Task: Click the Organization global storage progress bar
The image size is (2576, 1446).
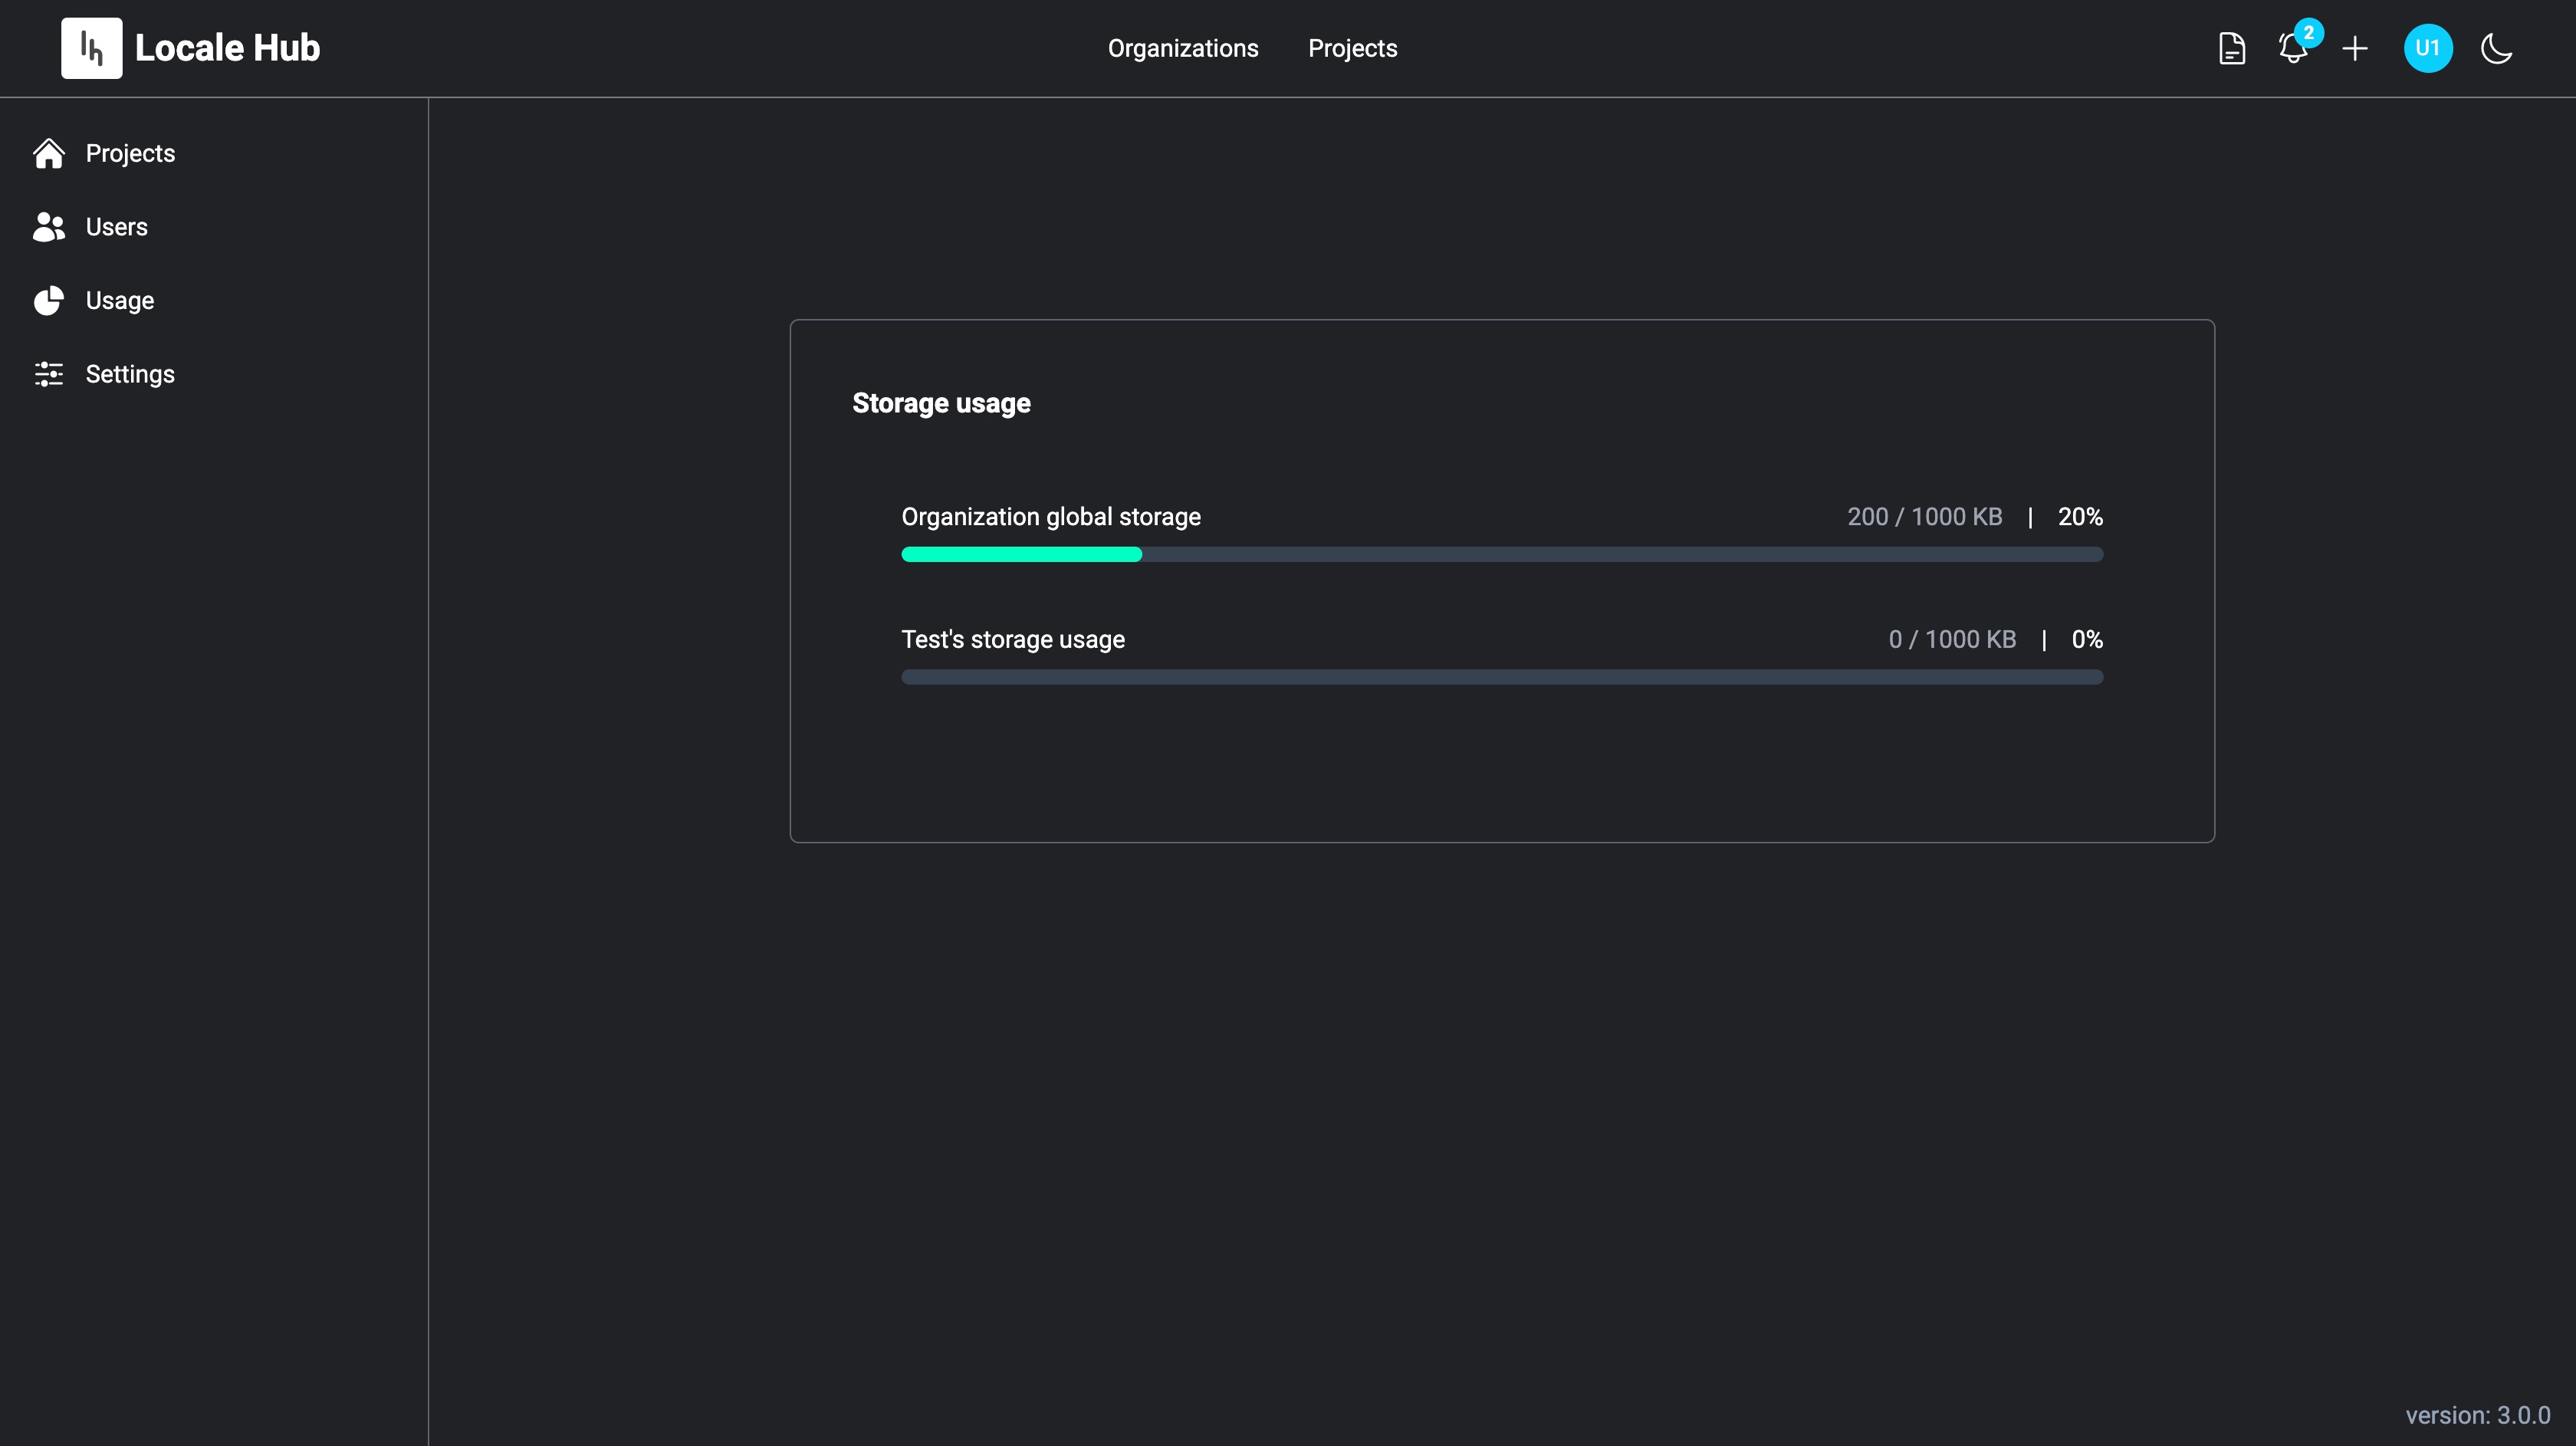Action: (1502, 554)
